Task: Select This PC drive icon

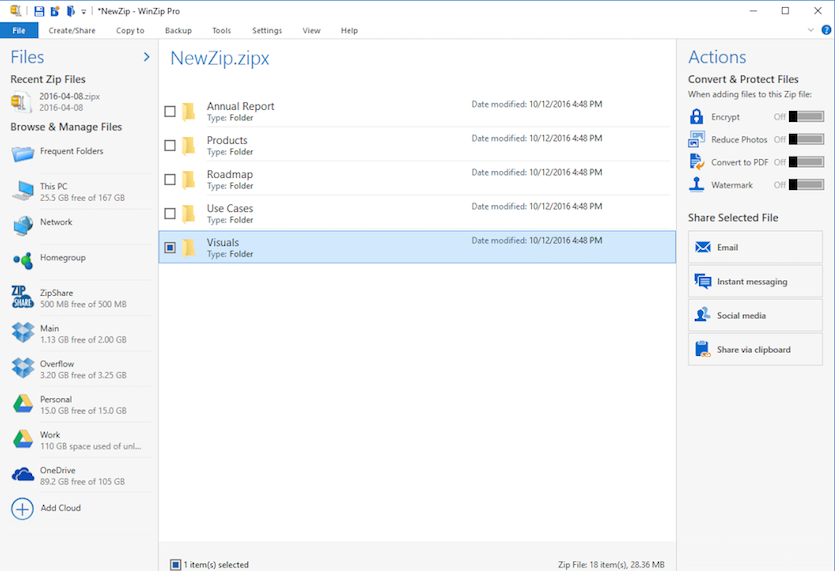Action: click(23, 190)
